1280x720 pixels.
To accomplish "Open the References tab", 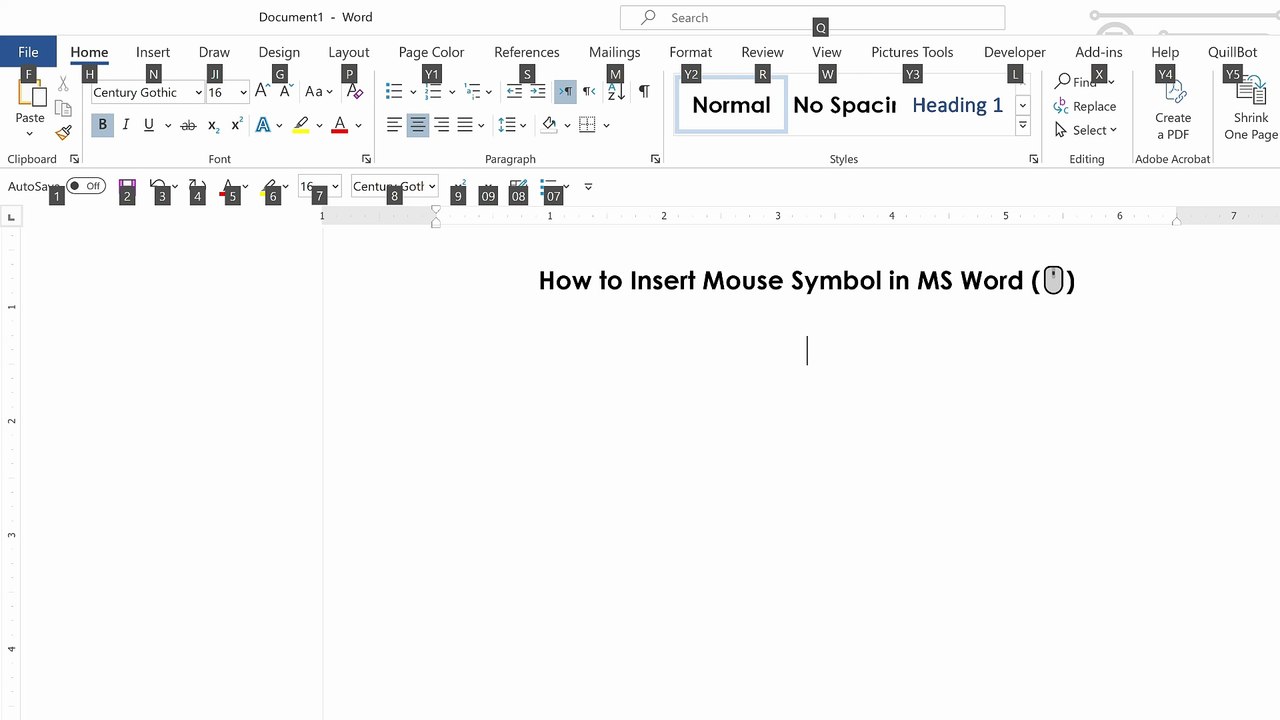I will (x=527, y=52).
